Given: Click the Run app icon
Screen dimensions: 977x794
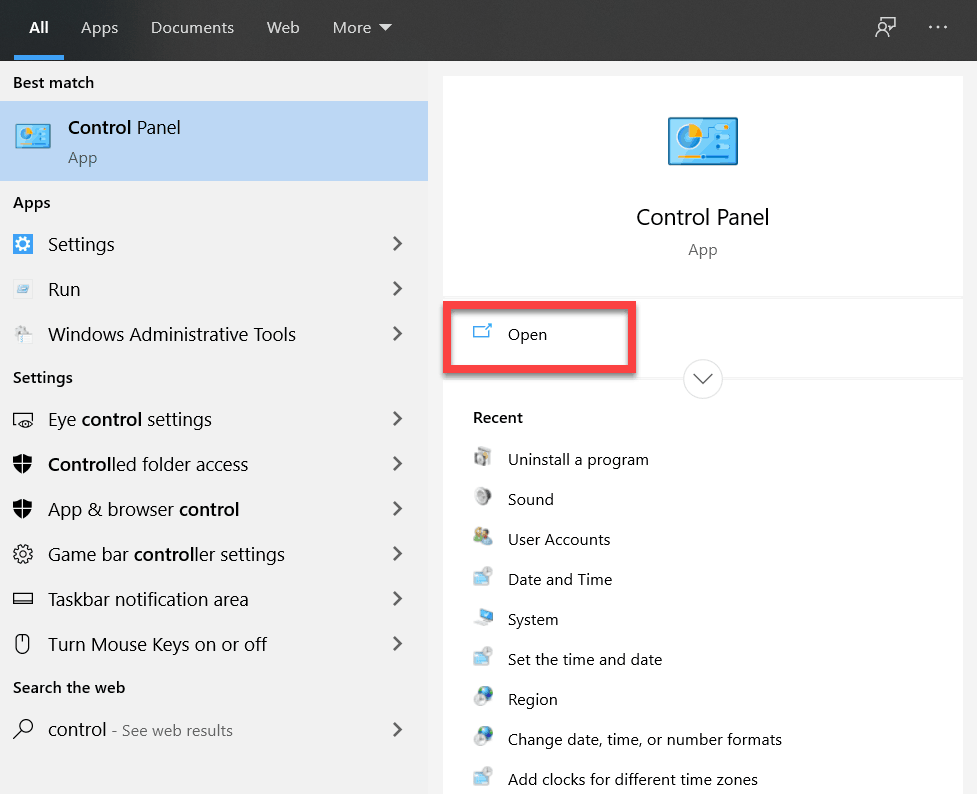Looking at the screenshot, I should pos(23,289).
